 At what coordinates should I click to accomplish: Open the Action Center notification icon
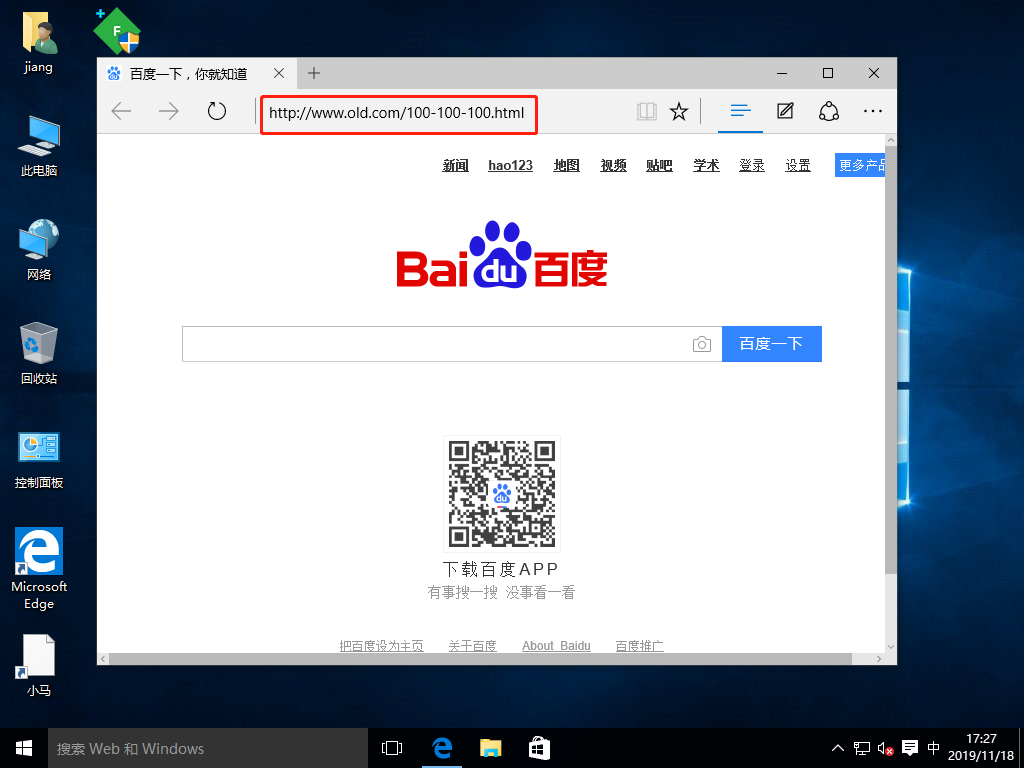pyautogui.click(x=910, y=748)
